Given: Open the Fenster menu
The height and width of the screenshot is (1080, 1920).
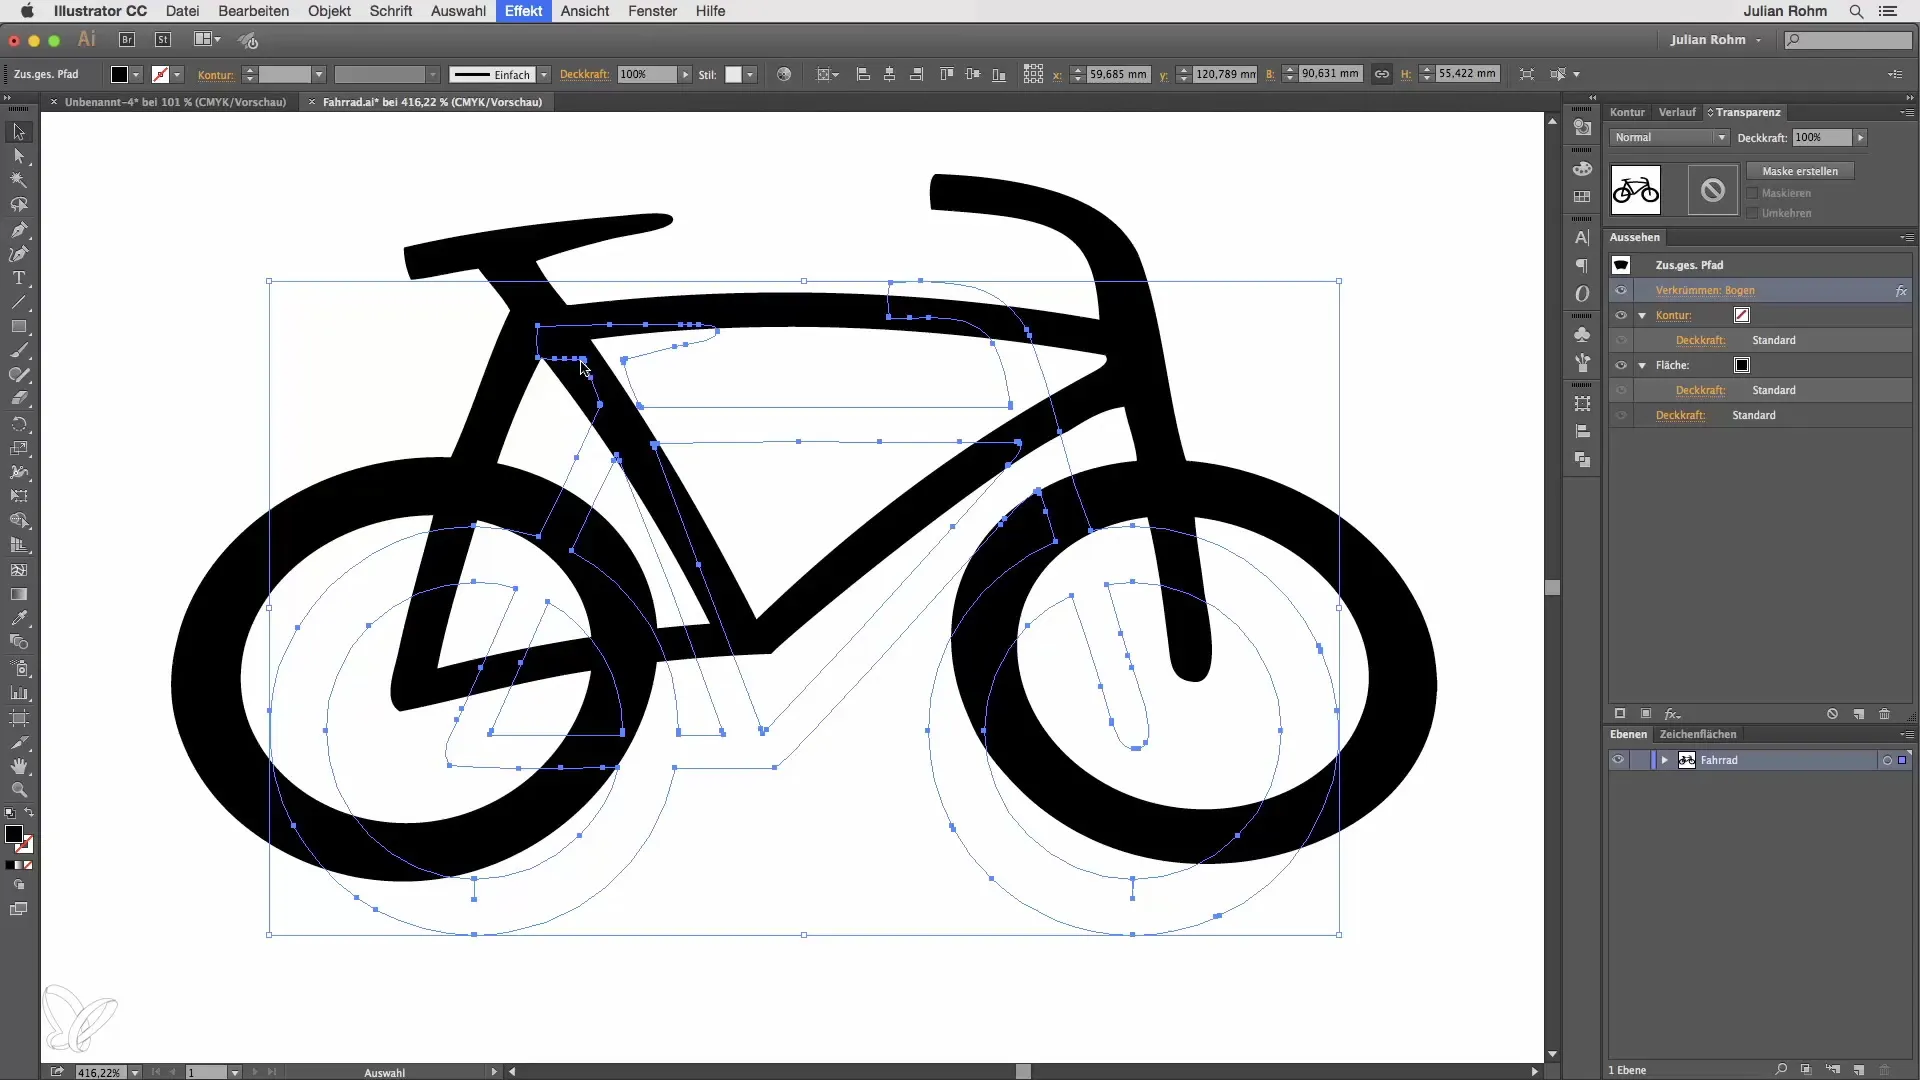Looking at the screenshot, I should coord(652,11).
